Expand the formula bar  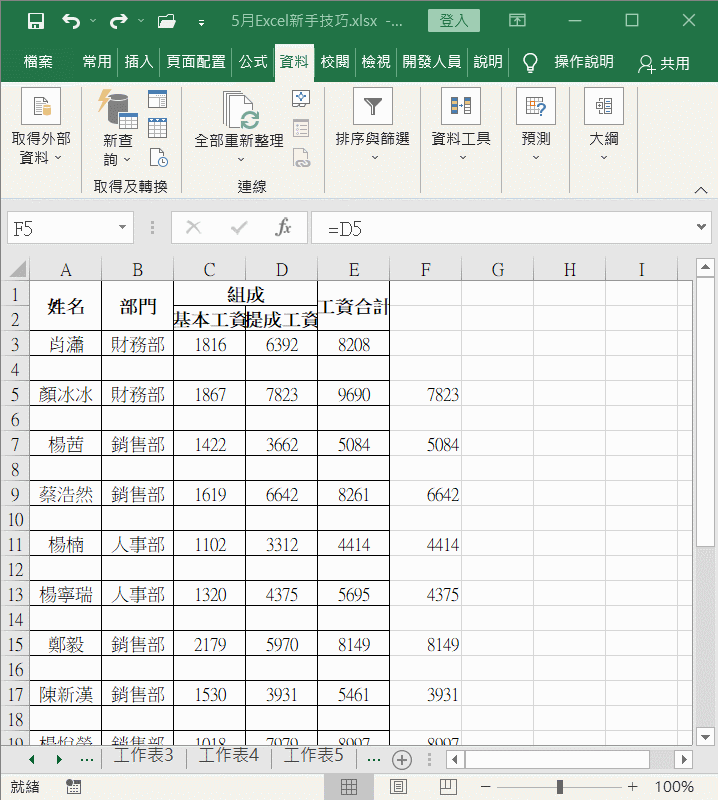[x=702, y=228]
